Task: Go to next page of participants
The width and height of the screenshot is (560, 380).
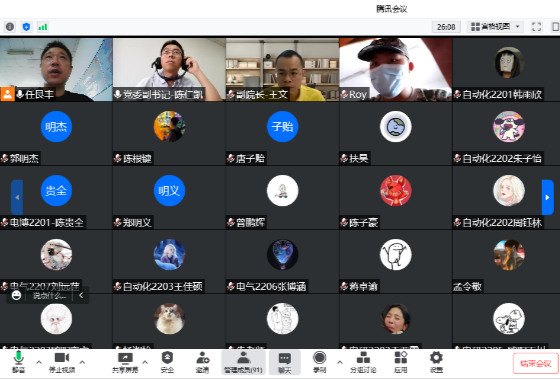Action: (x=548, y=197)
